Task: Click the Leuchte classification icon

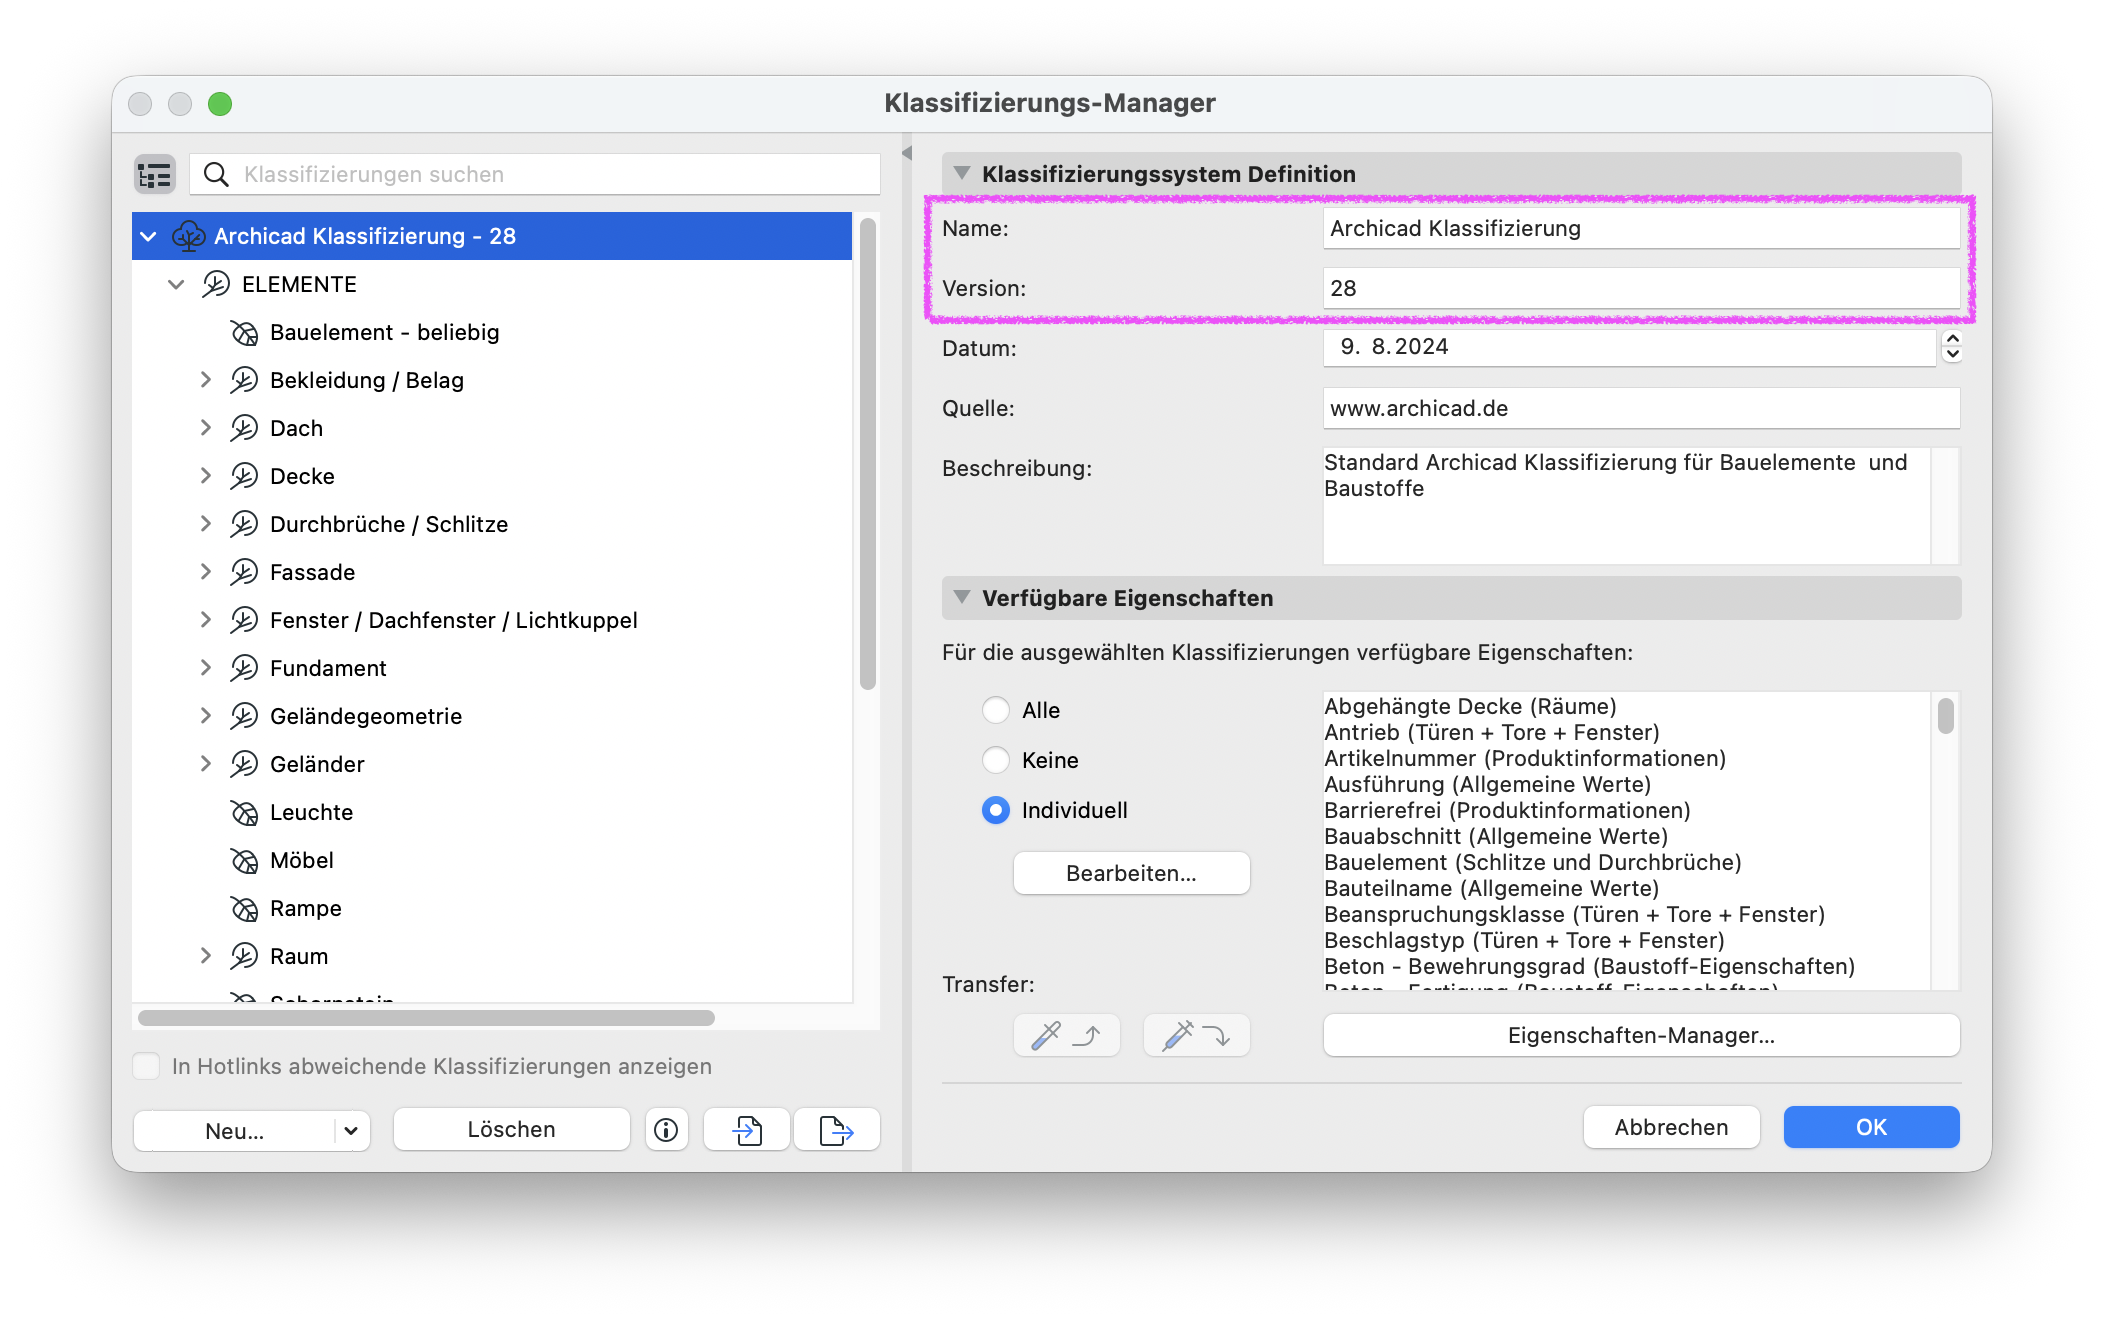Action: click(x=244, y=812)
